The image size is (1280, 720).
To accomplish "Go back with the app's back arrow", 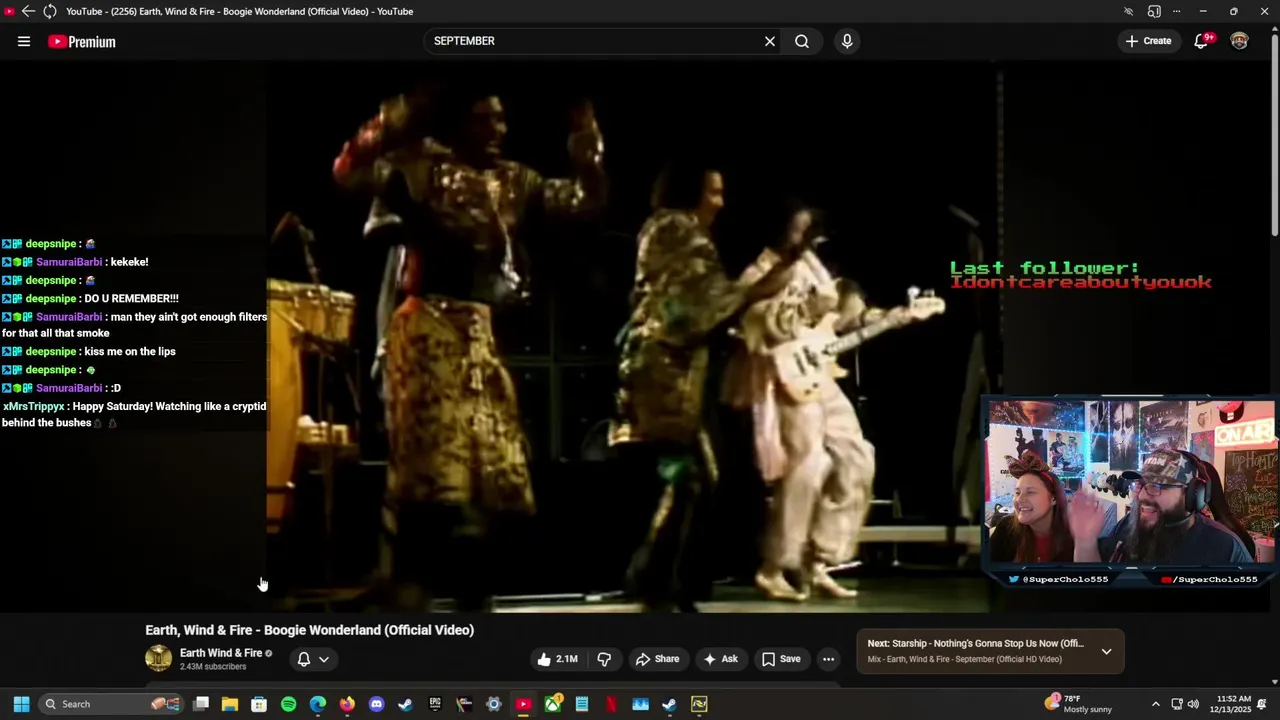I will pos(28,11).
